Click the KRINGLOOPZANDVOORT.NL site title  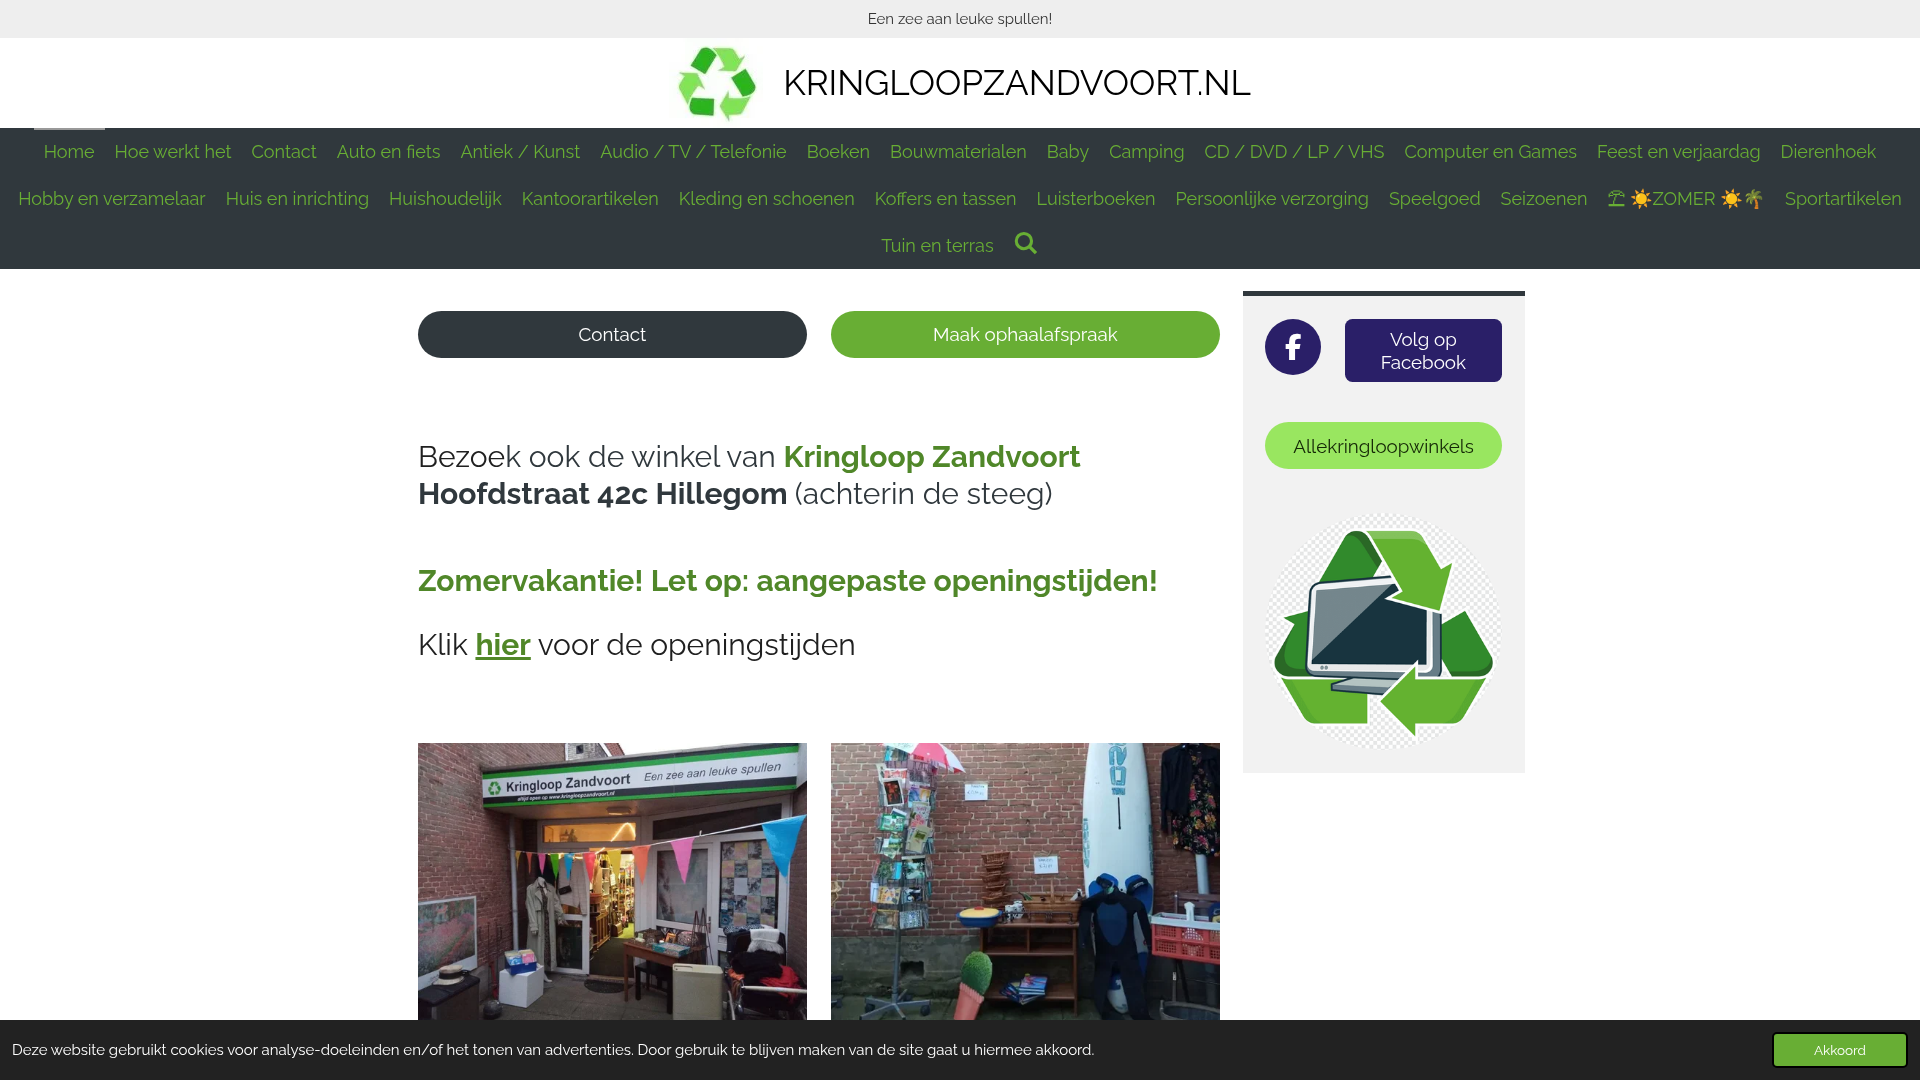pos(1016,83)
